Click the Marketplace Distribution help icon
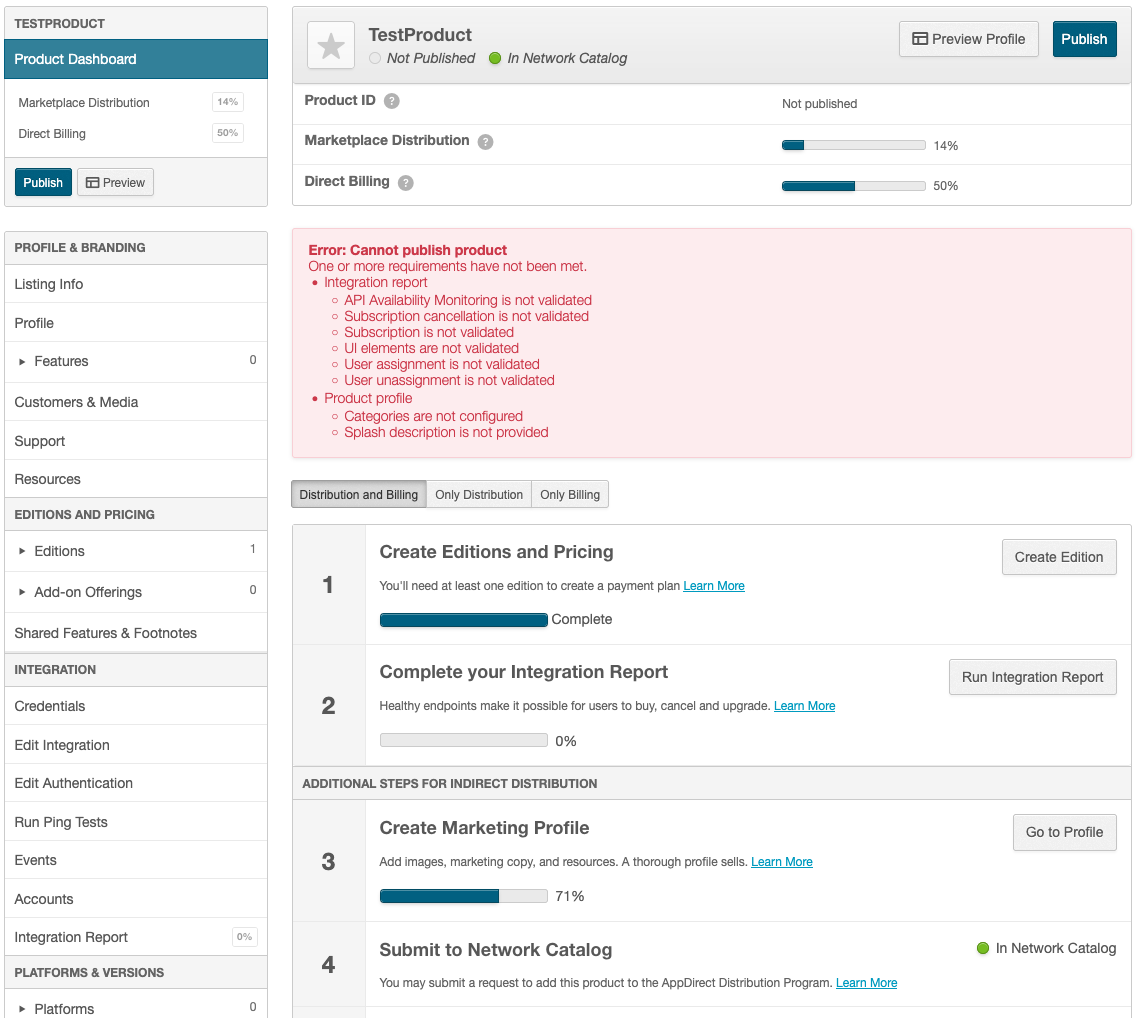The image size is (1140, 1018). (485, 142)
